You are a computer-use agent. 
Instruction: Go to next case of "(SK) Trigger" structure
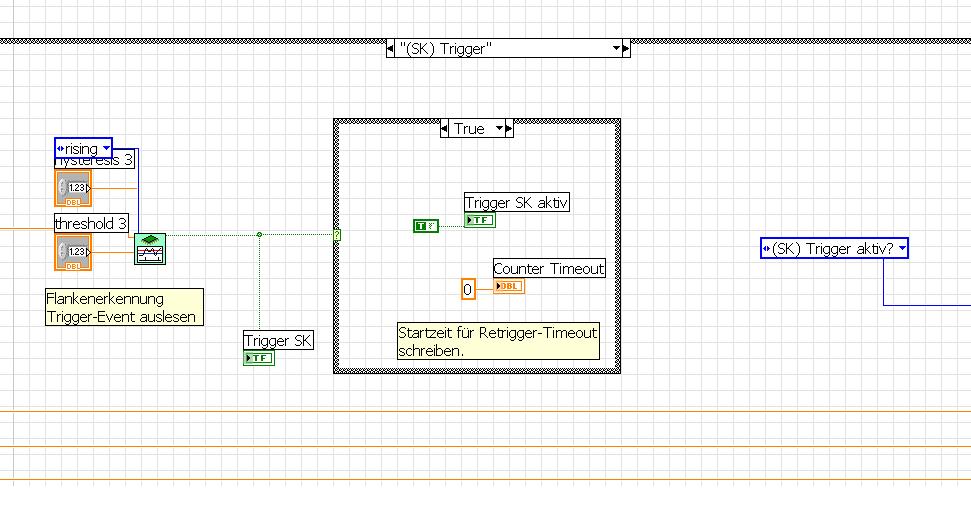point(626,48)
